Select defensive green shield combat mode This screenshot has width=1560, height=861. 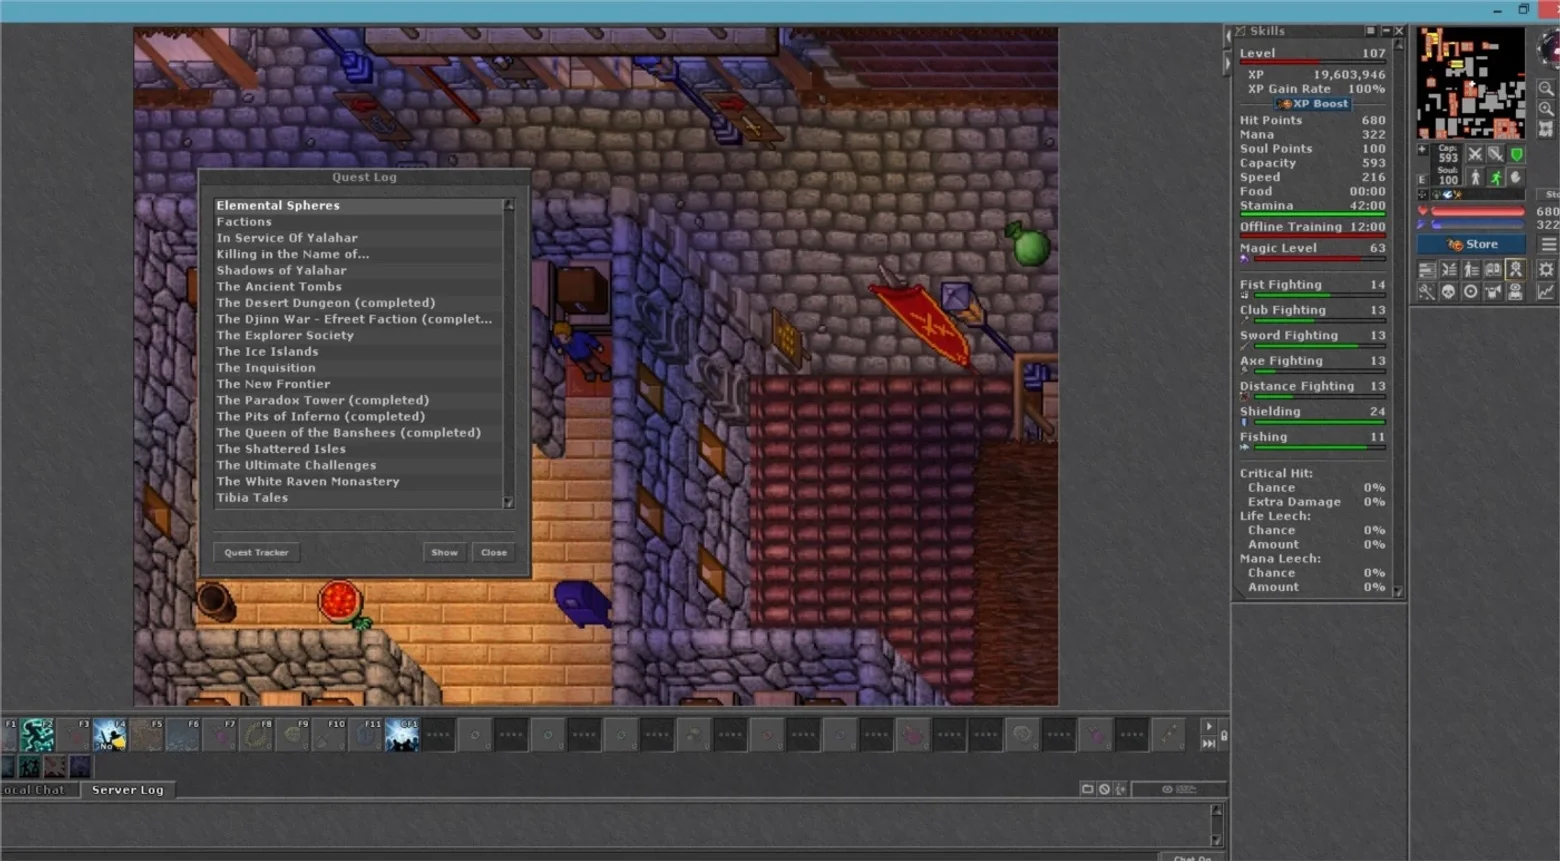(x=1517, y=154)
